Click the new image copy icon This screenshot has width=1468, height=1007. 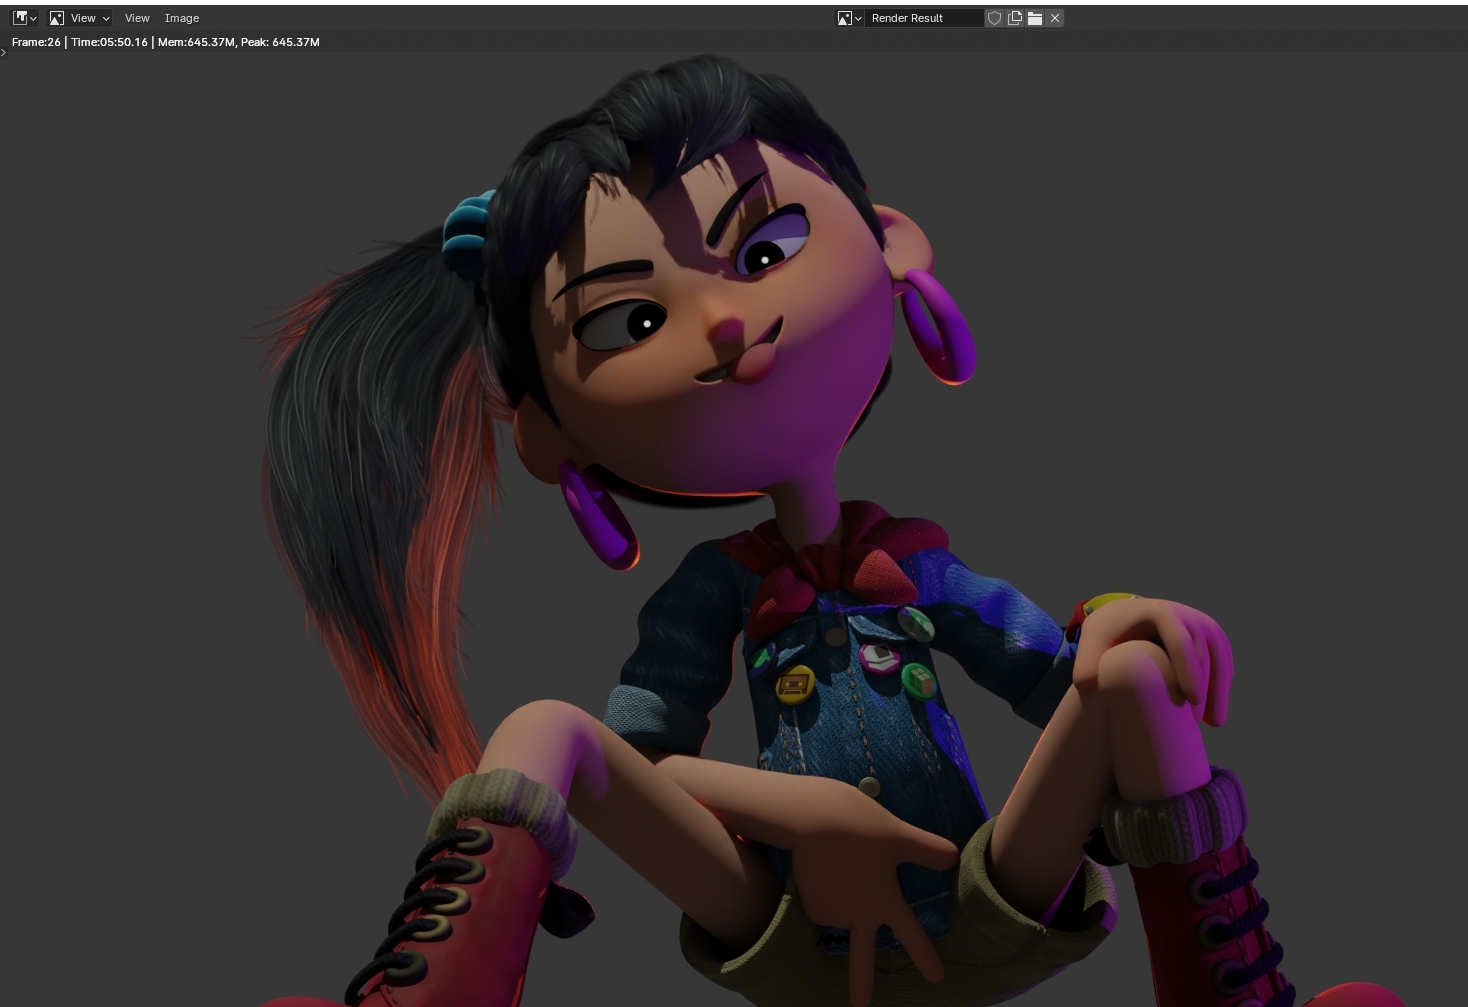point(1015,18)
